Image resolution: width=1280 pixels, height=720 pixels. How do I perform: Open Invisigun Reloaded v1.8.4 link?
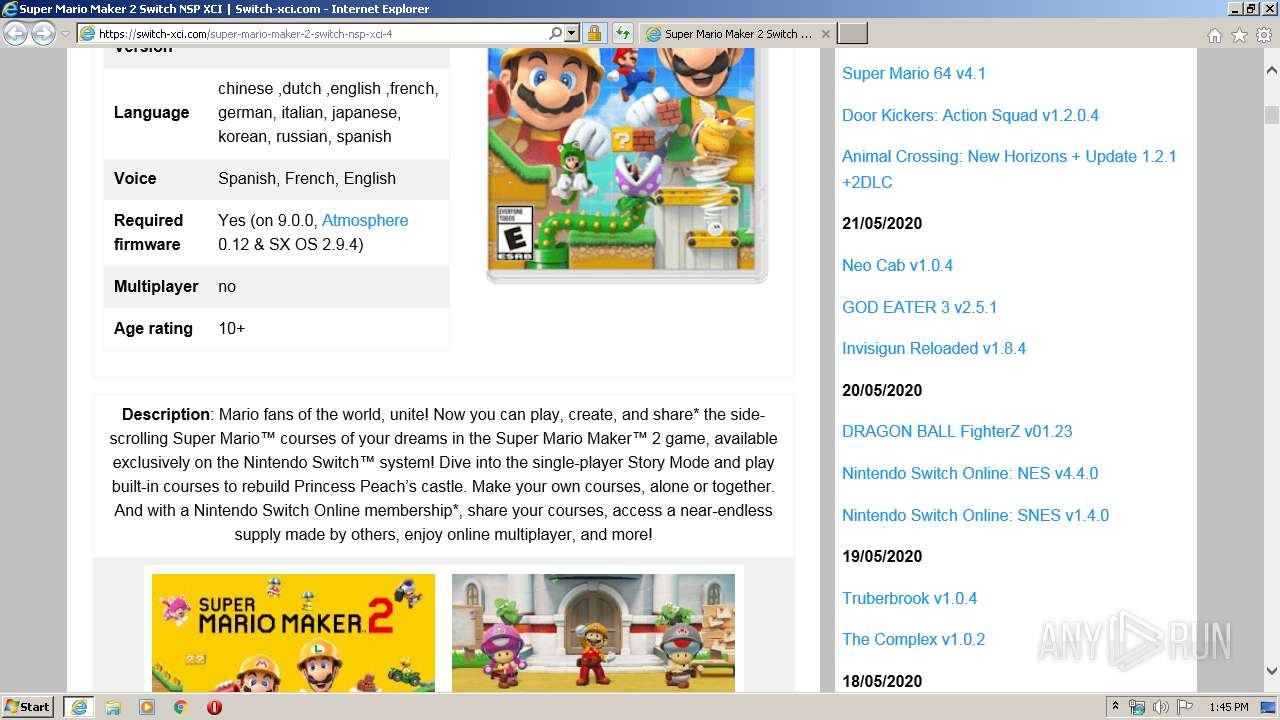pyautogui.click(x=934, y=348)
